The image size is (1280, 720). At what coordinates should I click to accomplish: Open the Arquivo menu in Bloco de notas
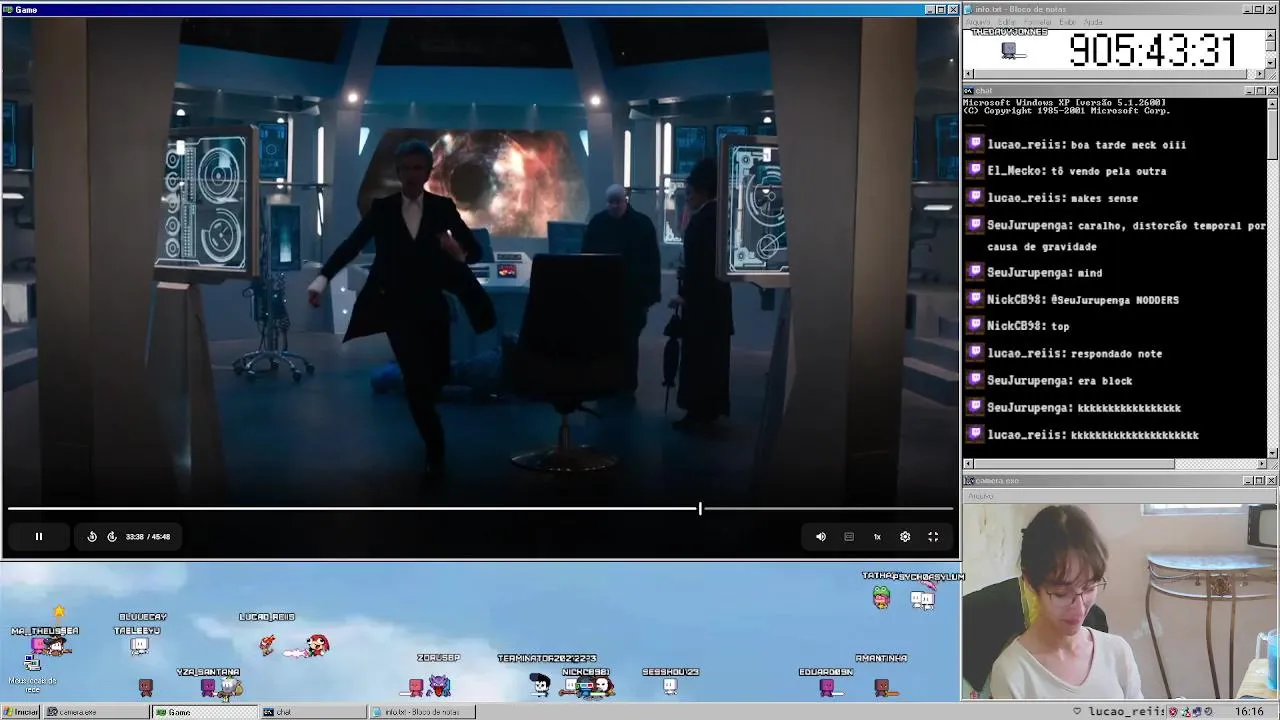[978, 22]
